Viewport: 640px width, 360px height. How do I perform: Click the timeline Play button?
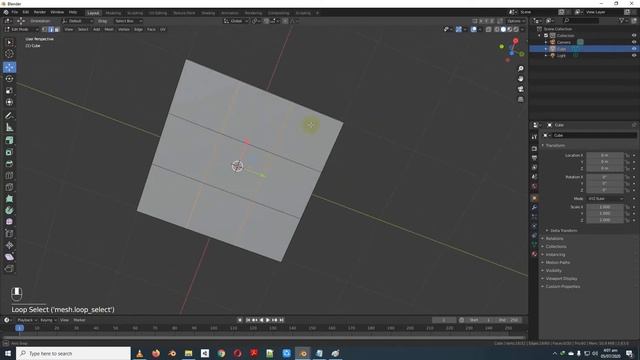coord(268,320)
